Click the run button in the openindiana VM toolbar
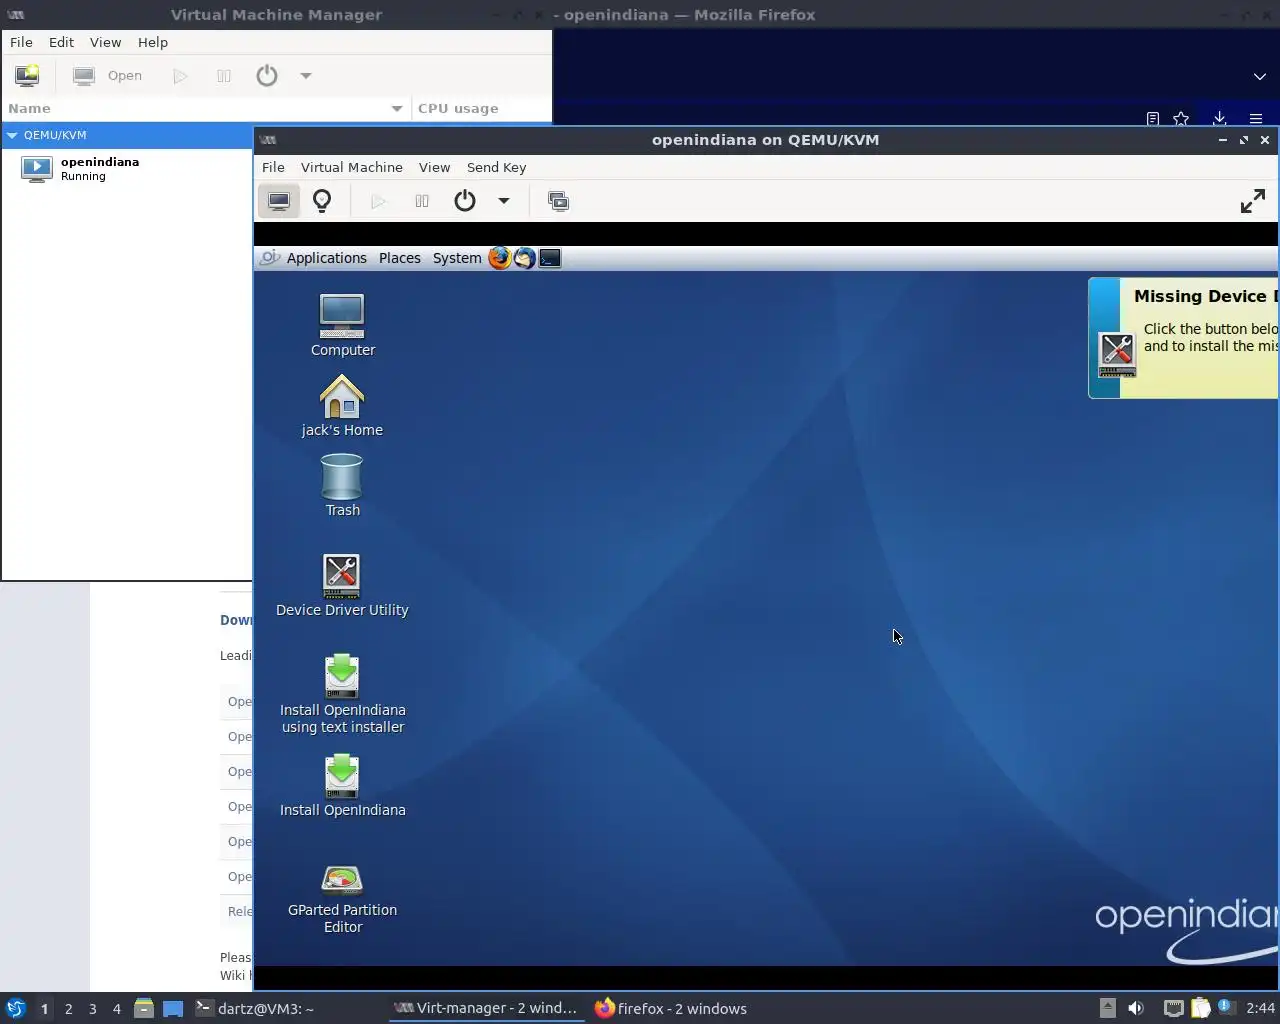This screenshot has width=1280, height=1024. (378, 201)
